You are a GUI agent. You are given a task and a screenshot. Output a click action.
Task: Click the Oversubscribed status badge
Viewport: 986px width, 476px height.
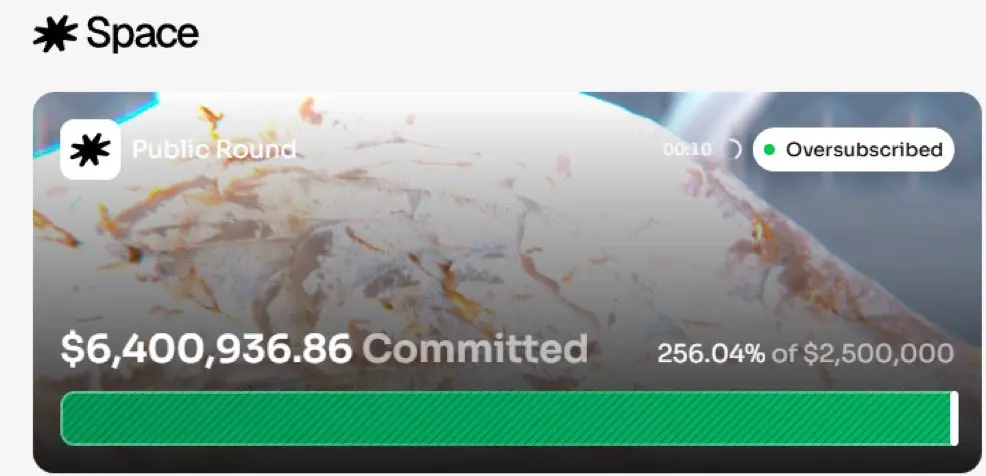point(853,150)
